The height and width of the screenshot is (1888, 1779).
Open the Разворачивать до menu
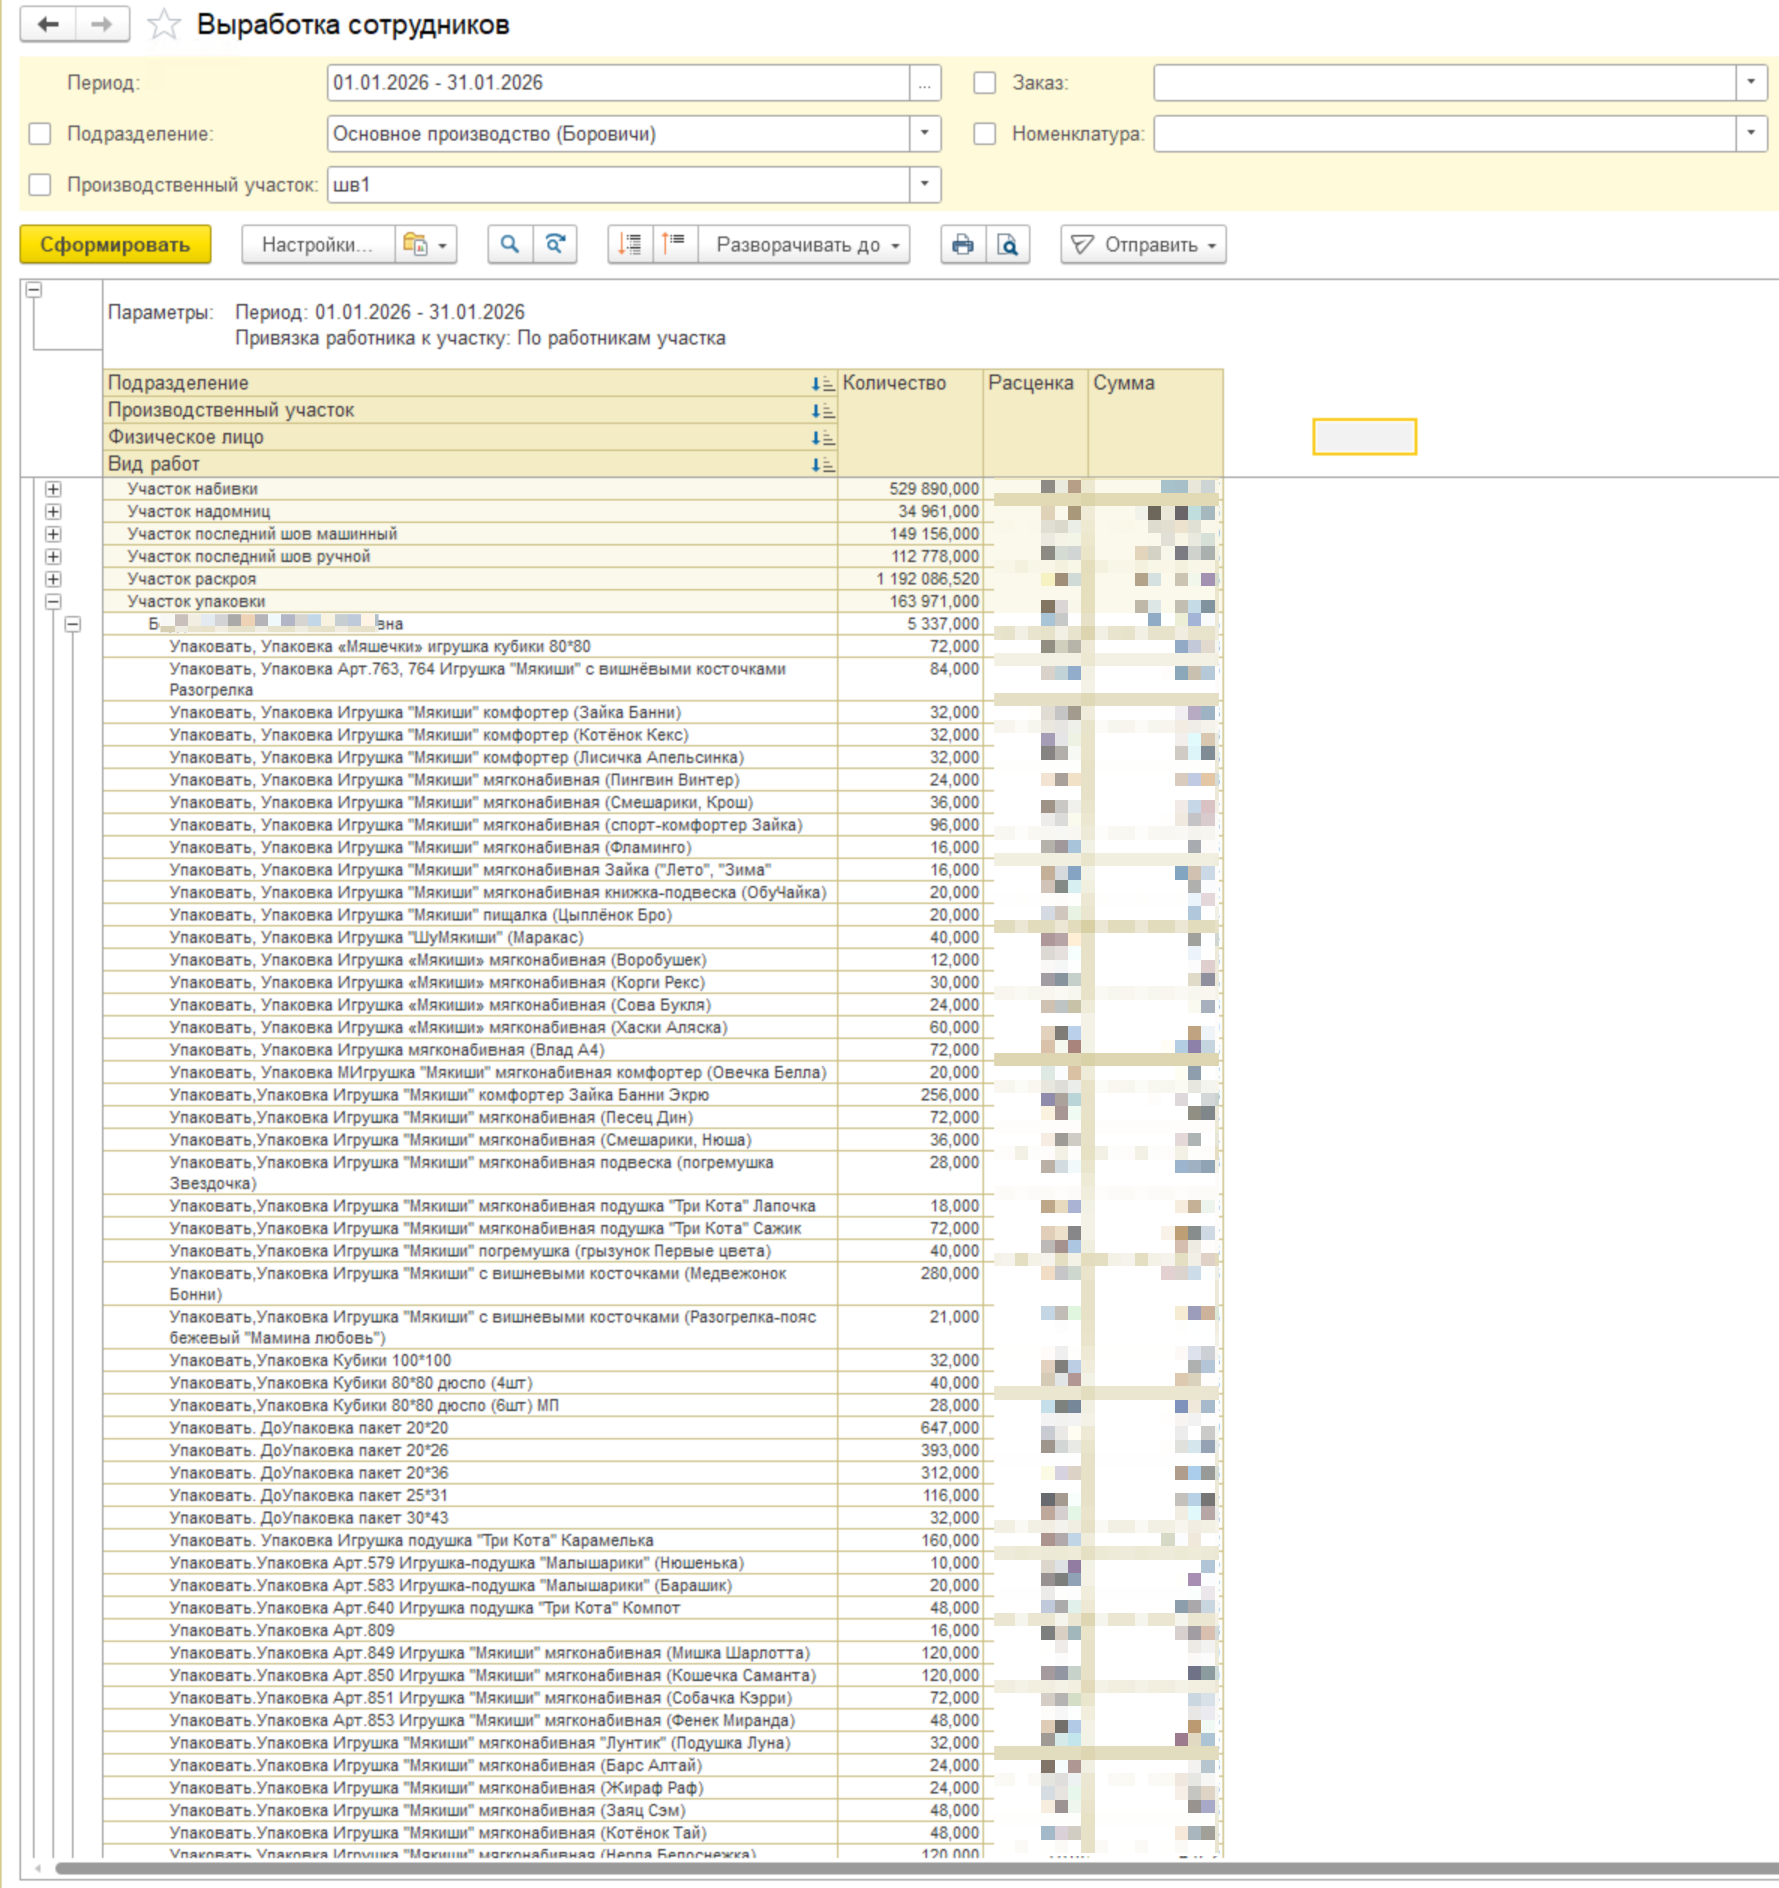pyautogui.click(x=804, y=245)
